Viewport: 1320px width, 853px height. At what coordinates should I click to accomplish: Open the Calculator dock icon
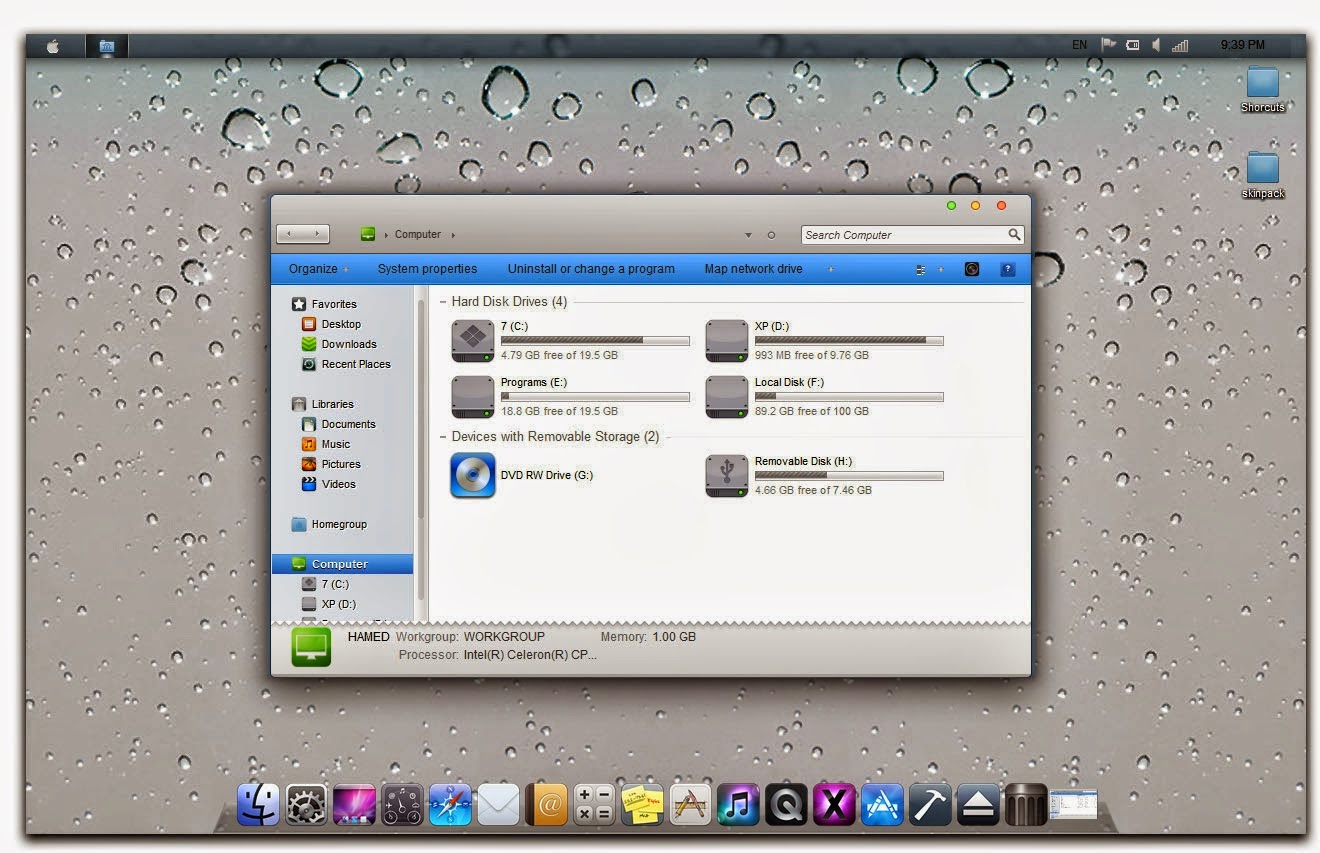coord(594,804)
